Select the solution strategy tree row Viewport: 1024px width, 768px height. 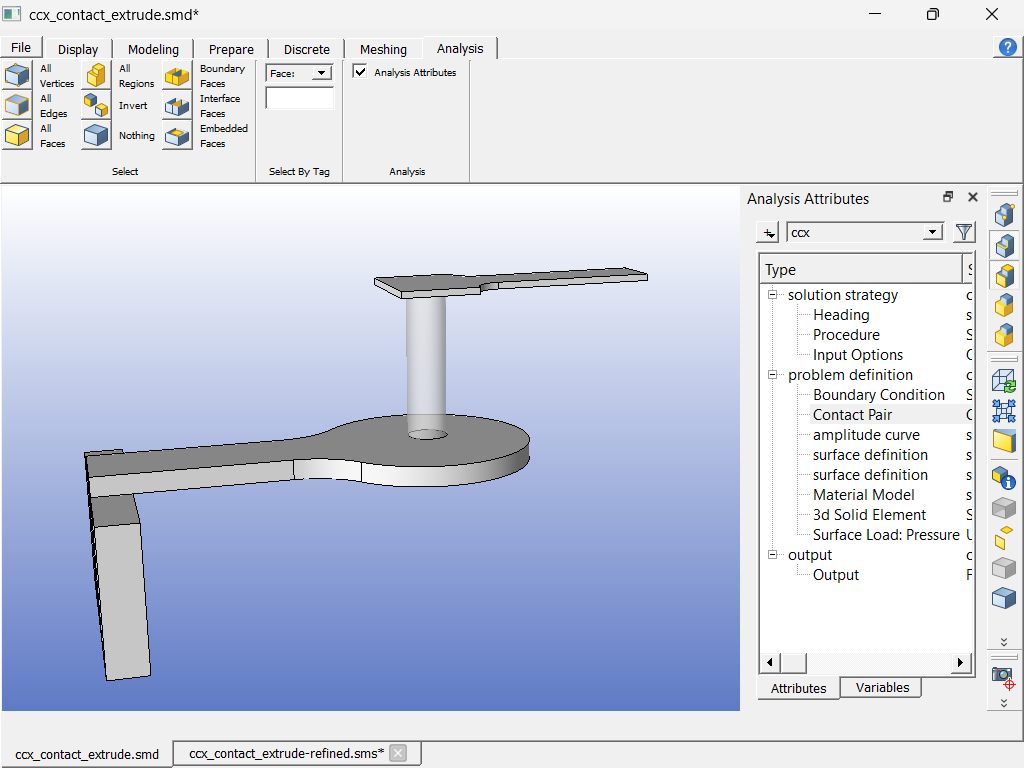point(842,295)
